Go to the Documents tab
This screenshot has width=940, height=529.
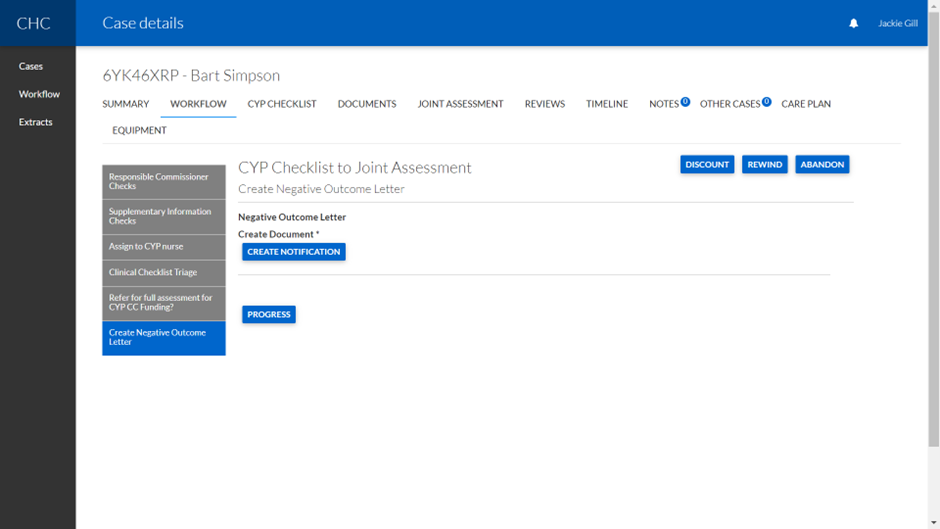[x=366, y=104]
